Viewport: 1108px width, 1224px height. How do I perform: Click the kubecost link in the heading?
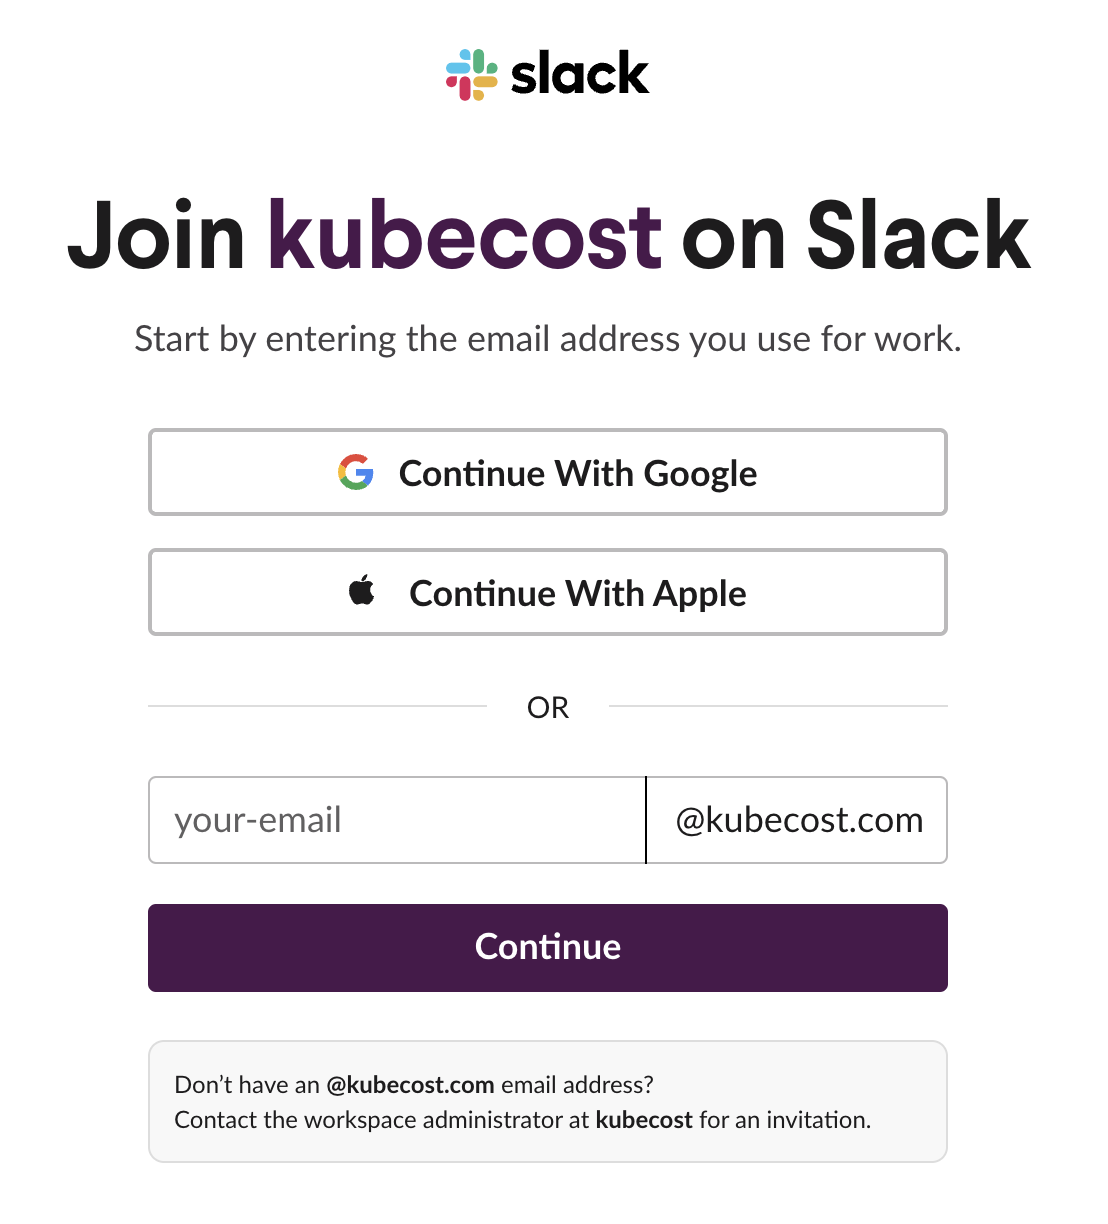pos(463,237)
